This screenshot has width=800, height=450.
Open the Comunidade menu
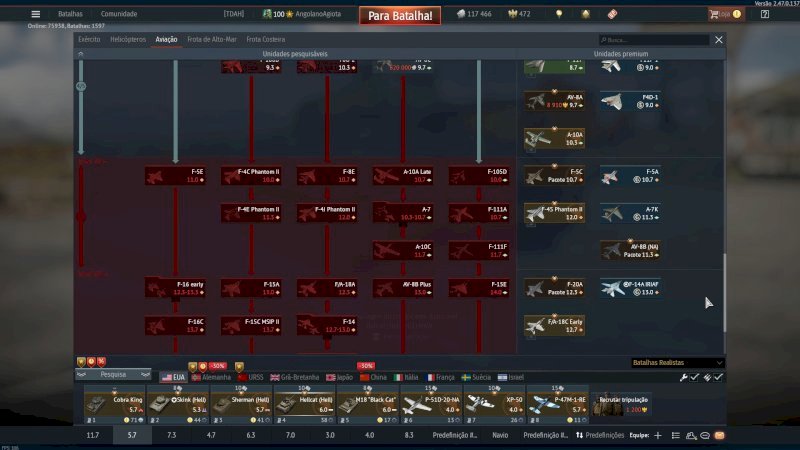click(119, 14)
